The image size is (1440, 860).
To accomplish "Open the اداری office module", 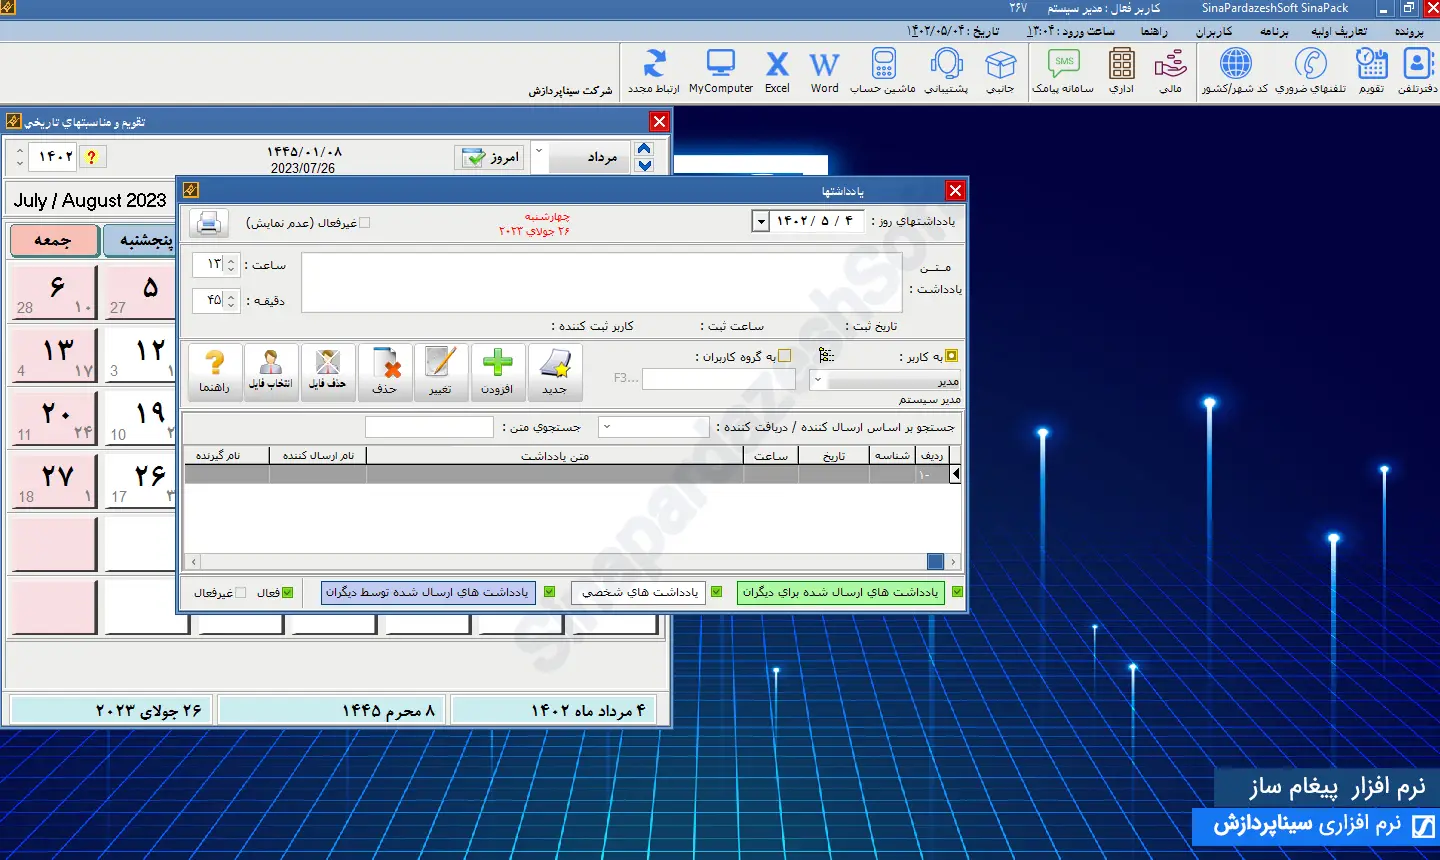I will coord(1122,71).
